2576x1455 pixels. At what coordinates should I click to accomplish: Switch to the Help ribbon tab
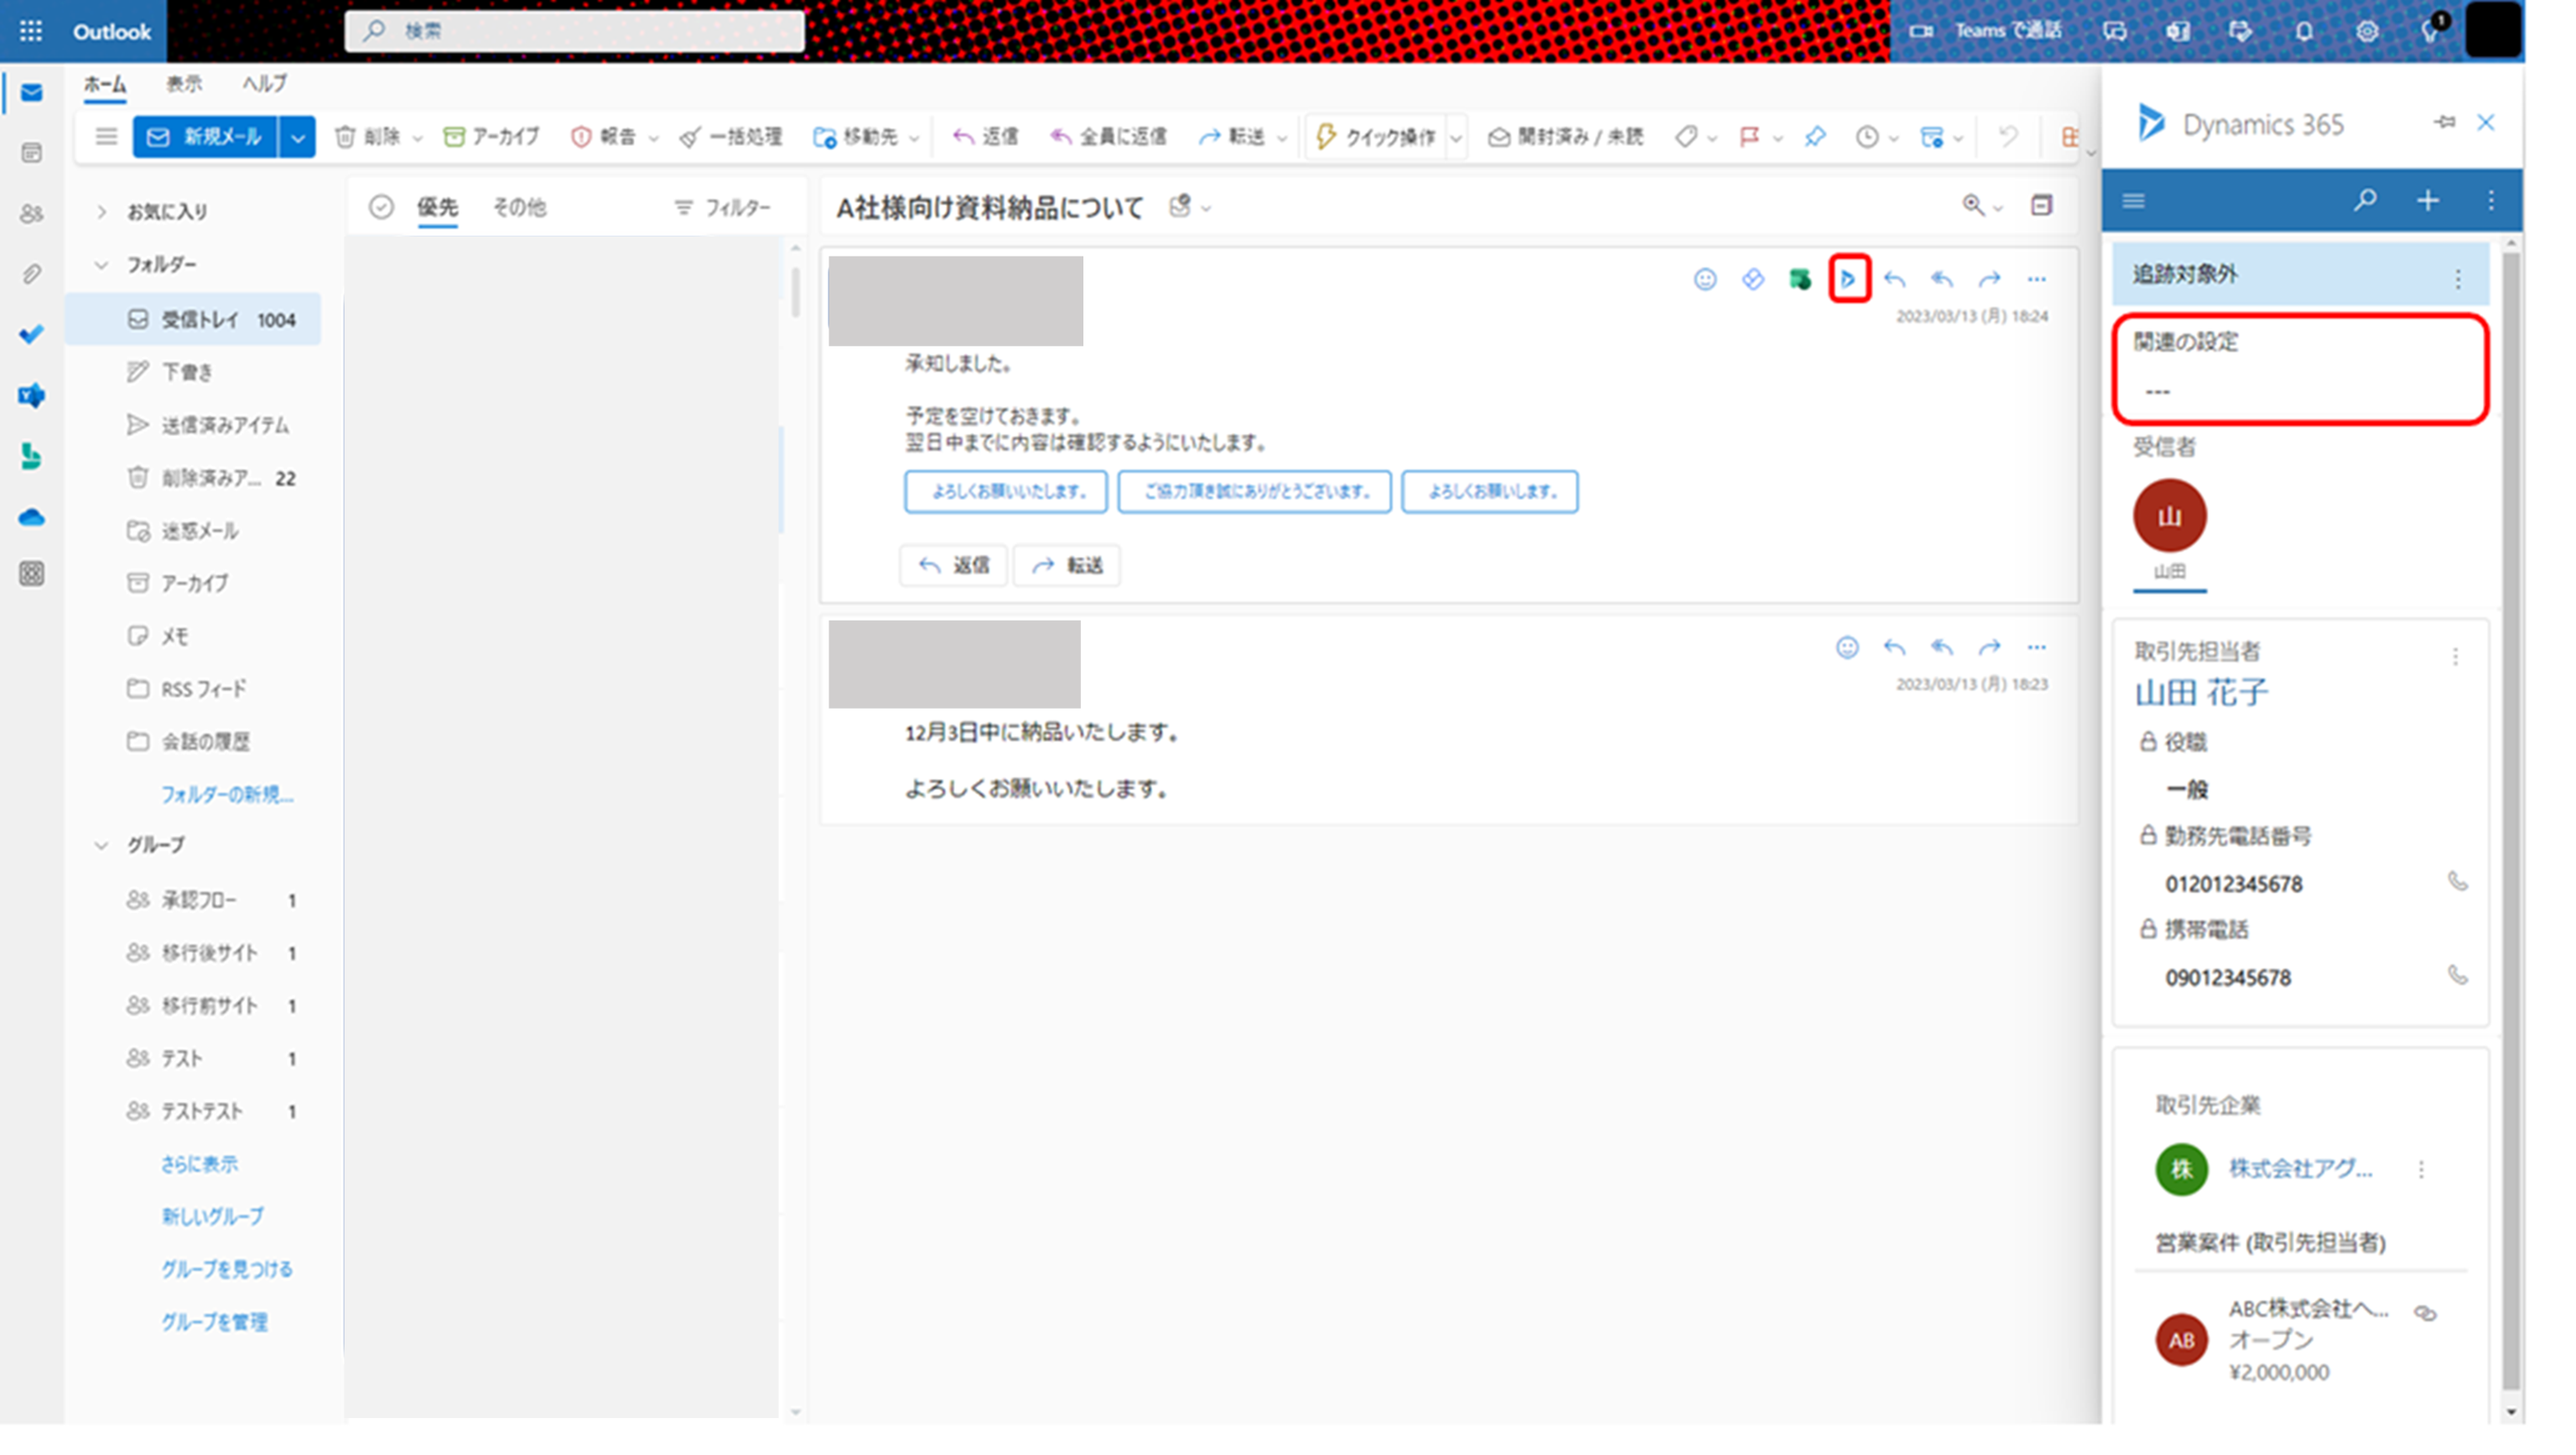point(265,84)
